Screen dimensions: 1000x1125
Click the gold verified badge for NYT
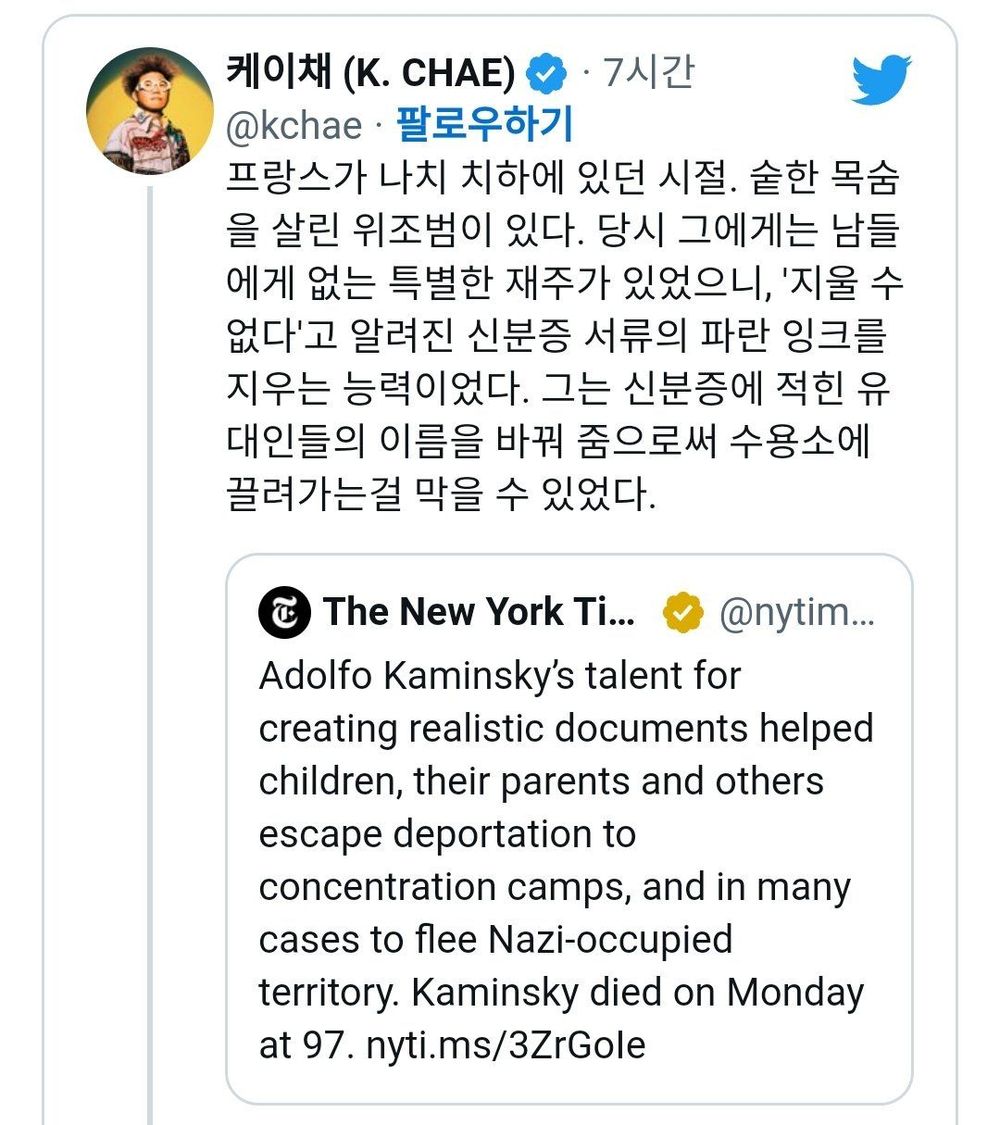(x=682, y=613)
